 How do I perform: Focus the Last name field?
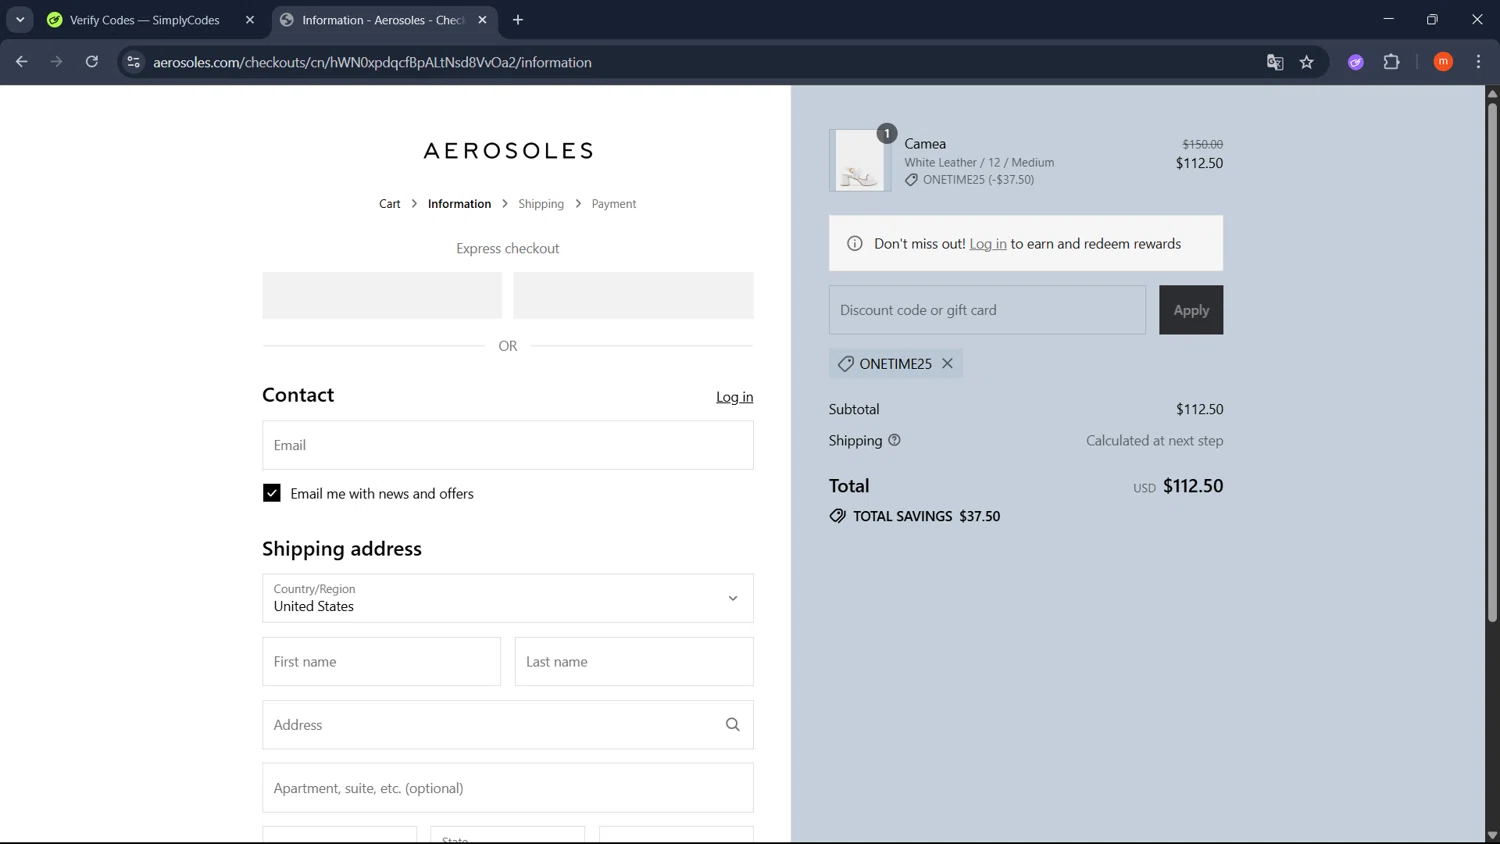[x=634, y=662]
